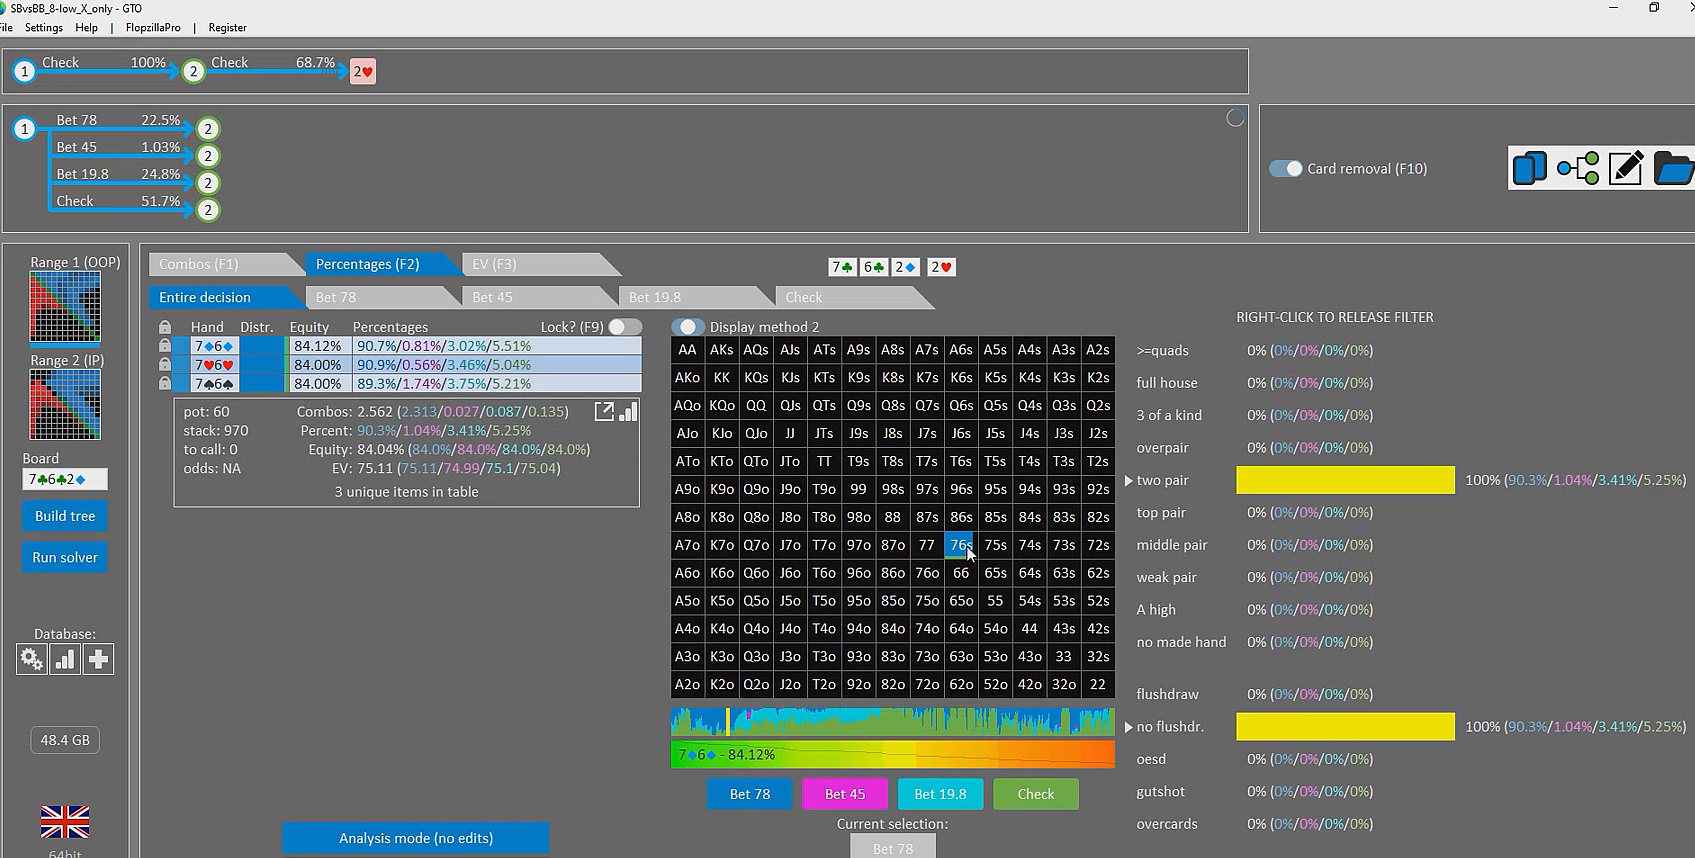Click the copy documents icon
The image size is (1695, 858).
1529,168
